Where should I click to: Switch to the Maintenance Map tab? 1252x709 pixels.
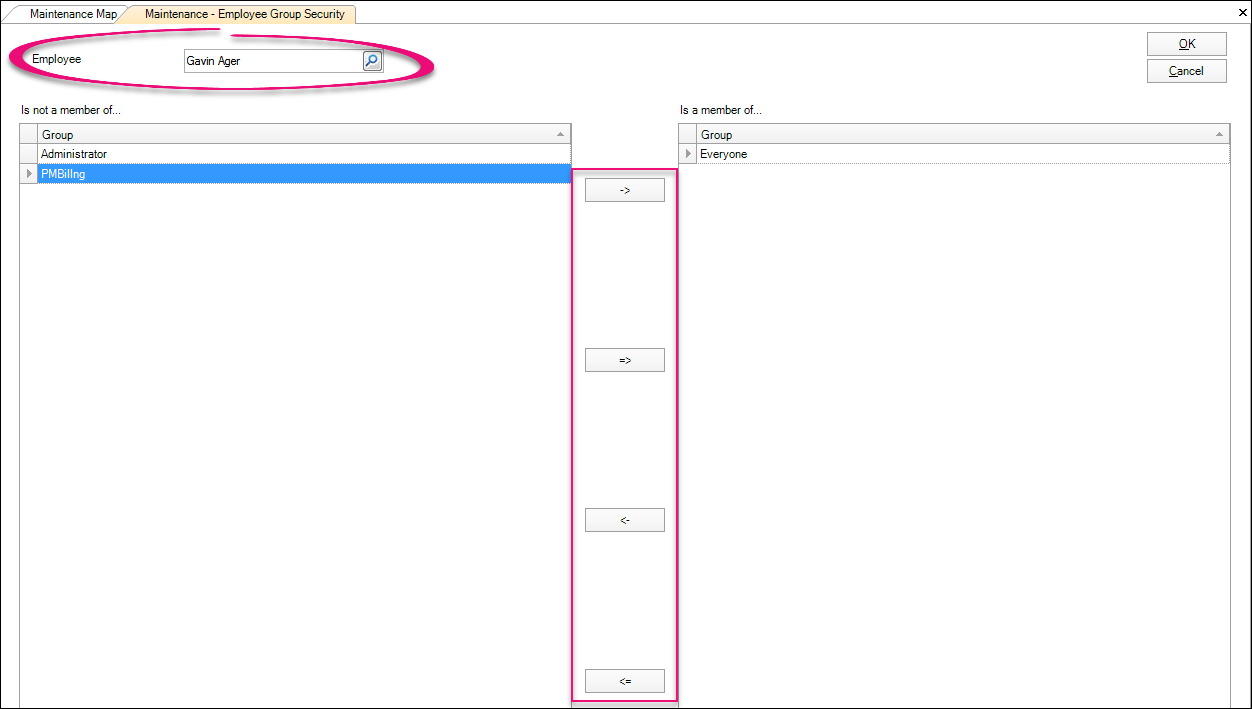72,14
